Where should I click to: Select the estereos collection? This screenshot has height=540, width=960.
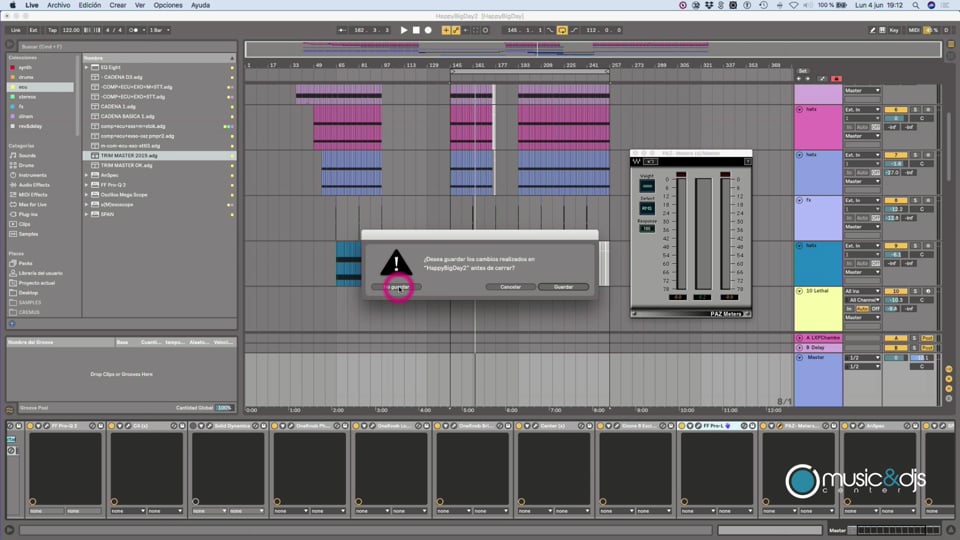[x=28, y=97]
